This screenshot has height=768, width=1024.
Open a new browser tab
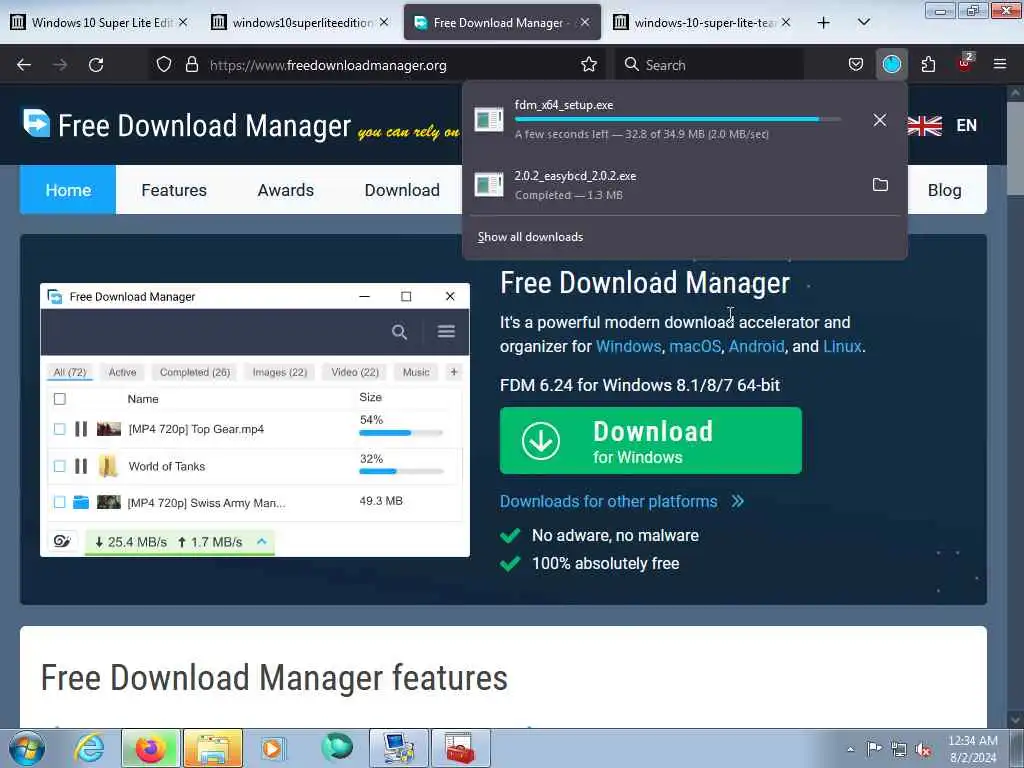(x=824, y=23)
